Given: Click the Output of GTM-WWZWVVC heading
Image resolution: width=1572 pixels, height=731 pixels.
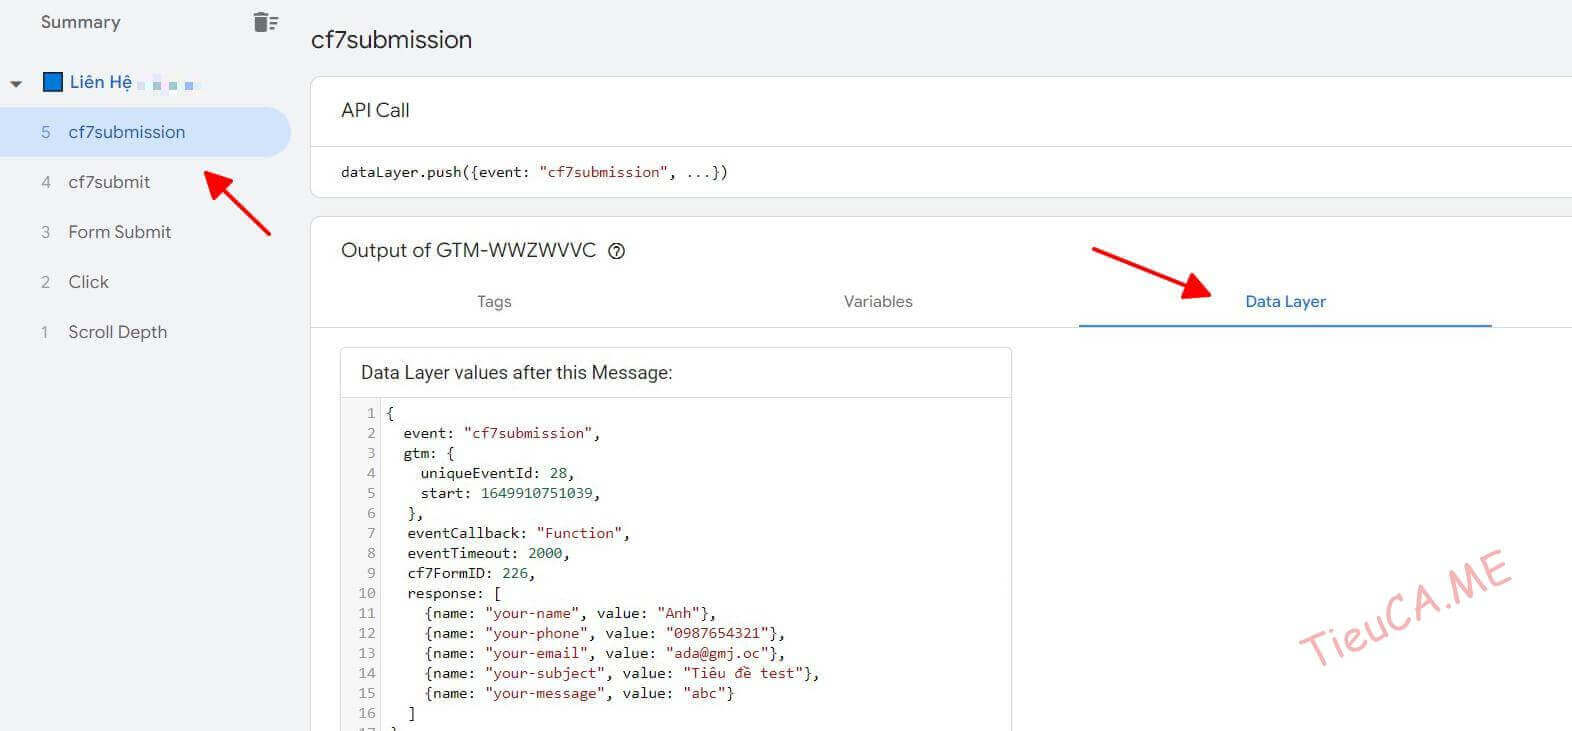Looking at the screenshot, I should 468,250.
